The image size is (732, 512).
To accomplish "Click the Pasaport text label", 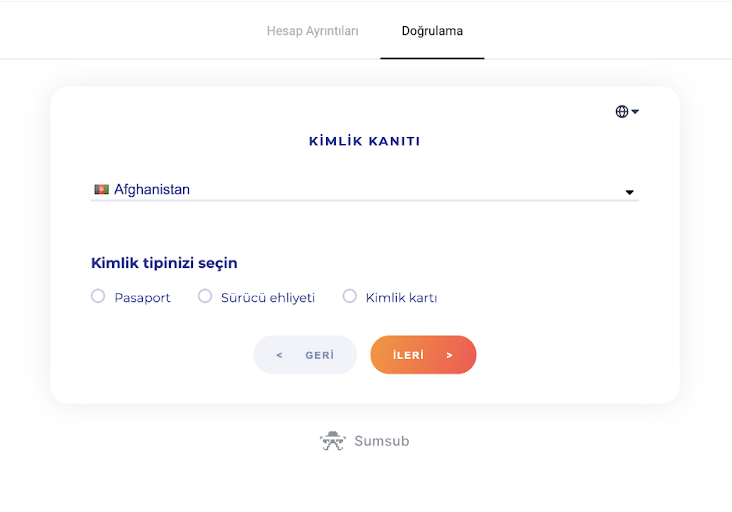I will tap(142, 298).
